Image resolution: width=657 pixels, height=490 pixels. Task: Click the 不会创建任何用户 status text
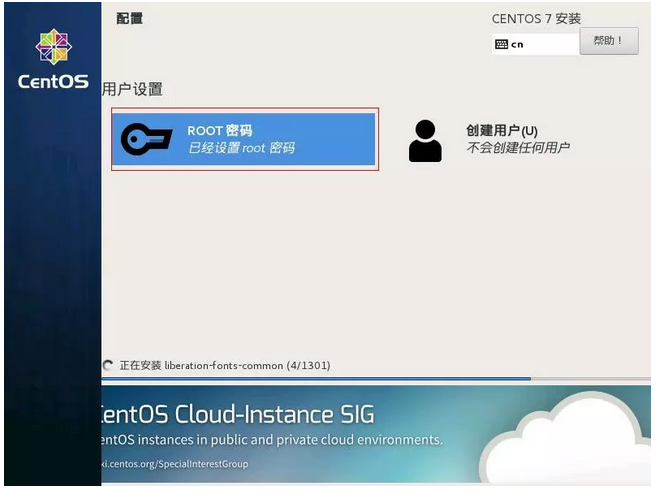[x=517, y=148]
